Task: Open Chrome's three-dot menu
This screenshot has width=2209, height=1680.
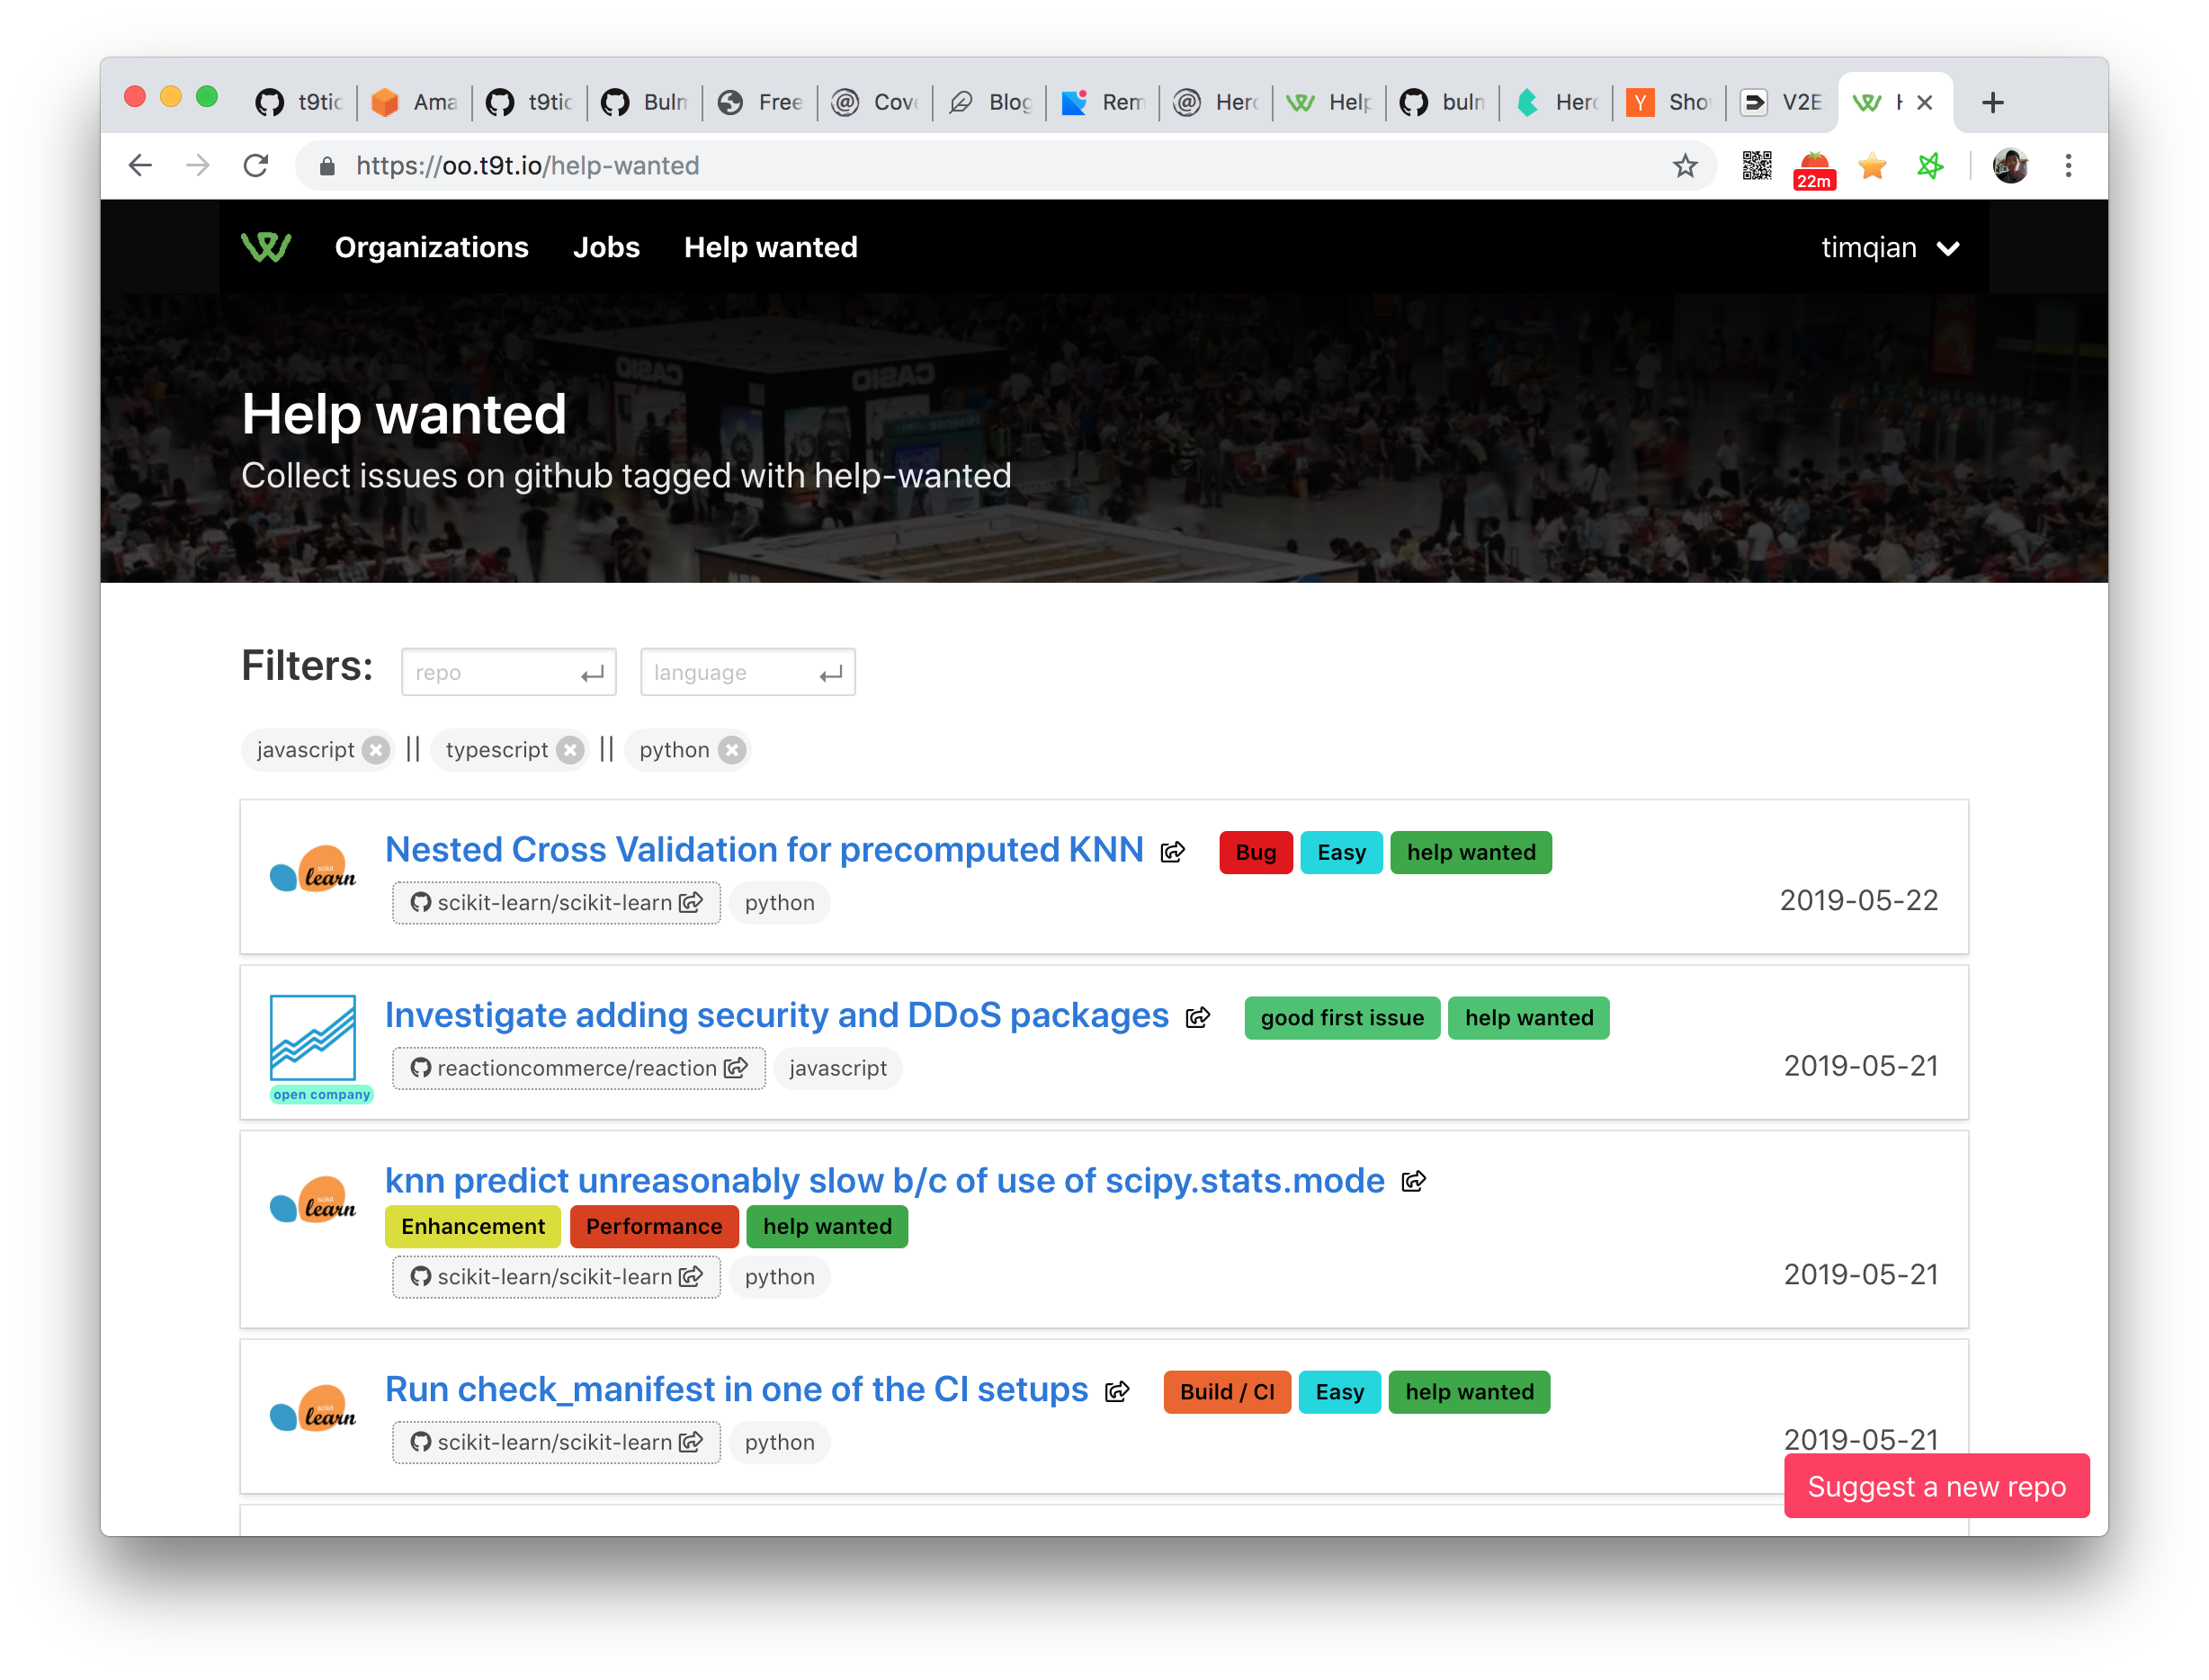Action: 2068,166
